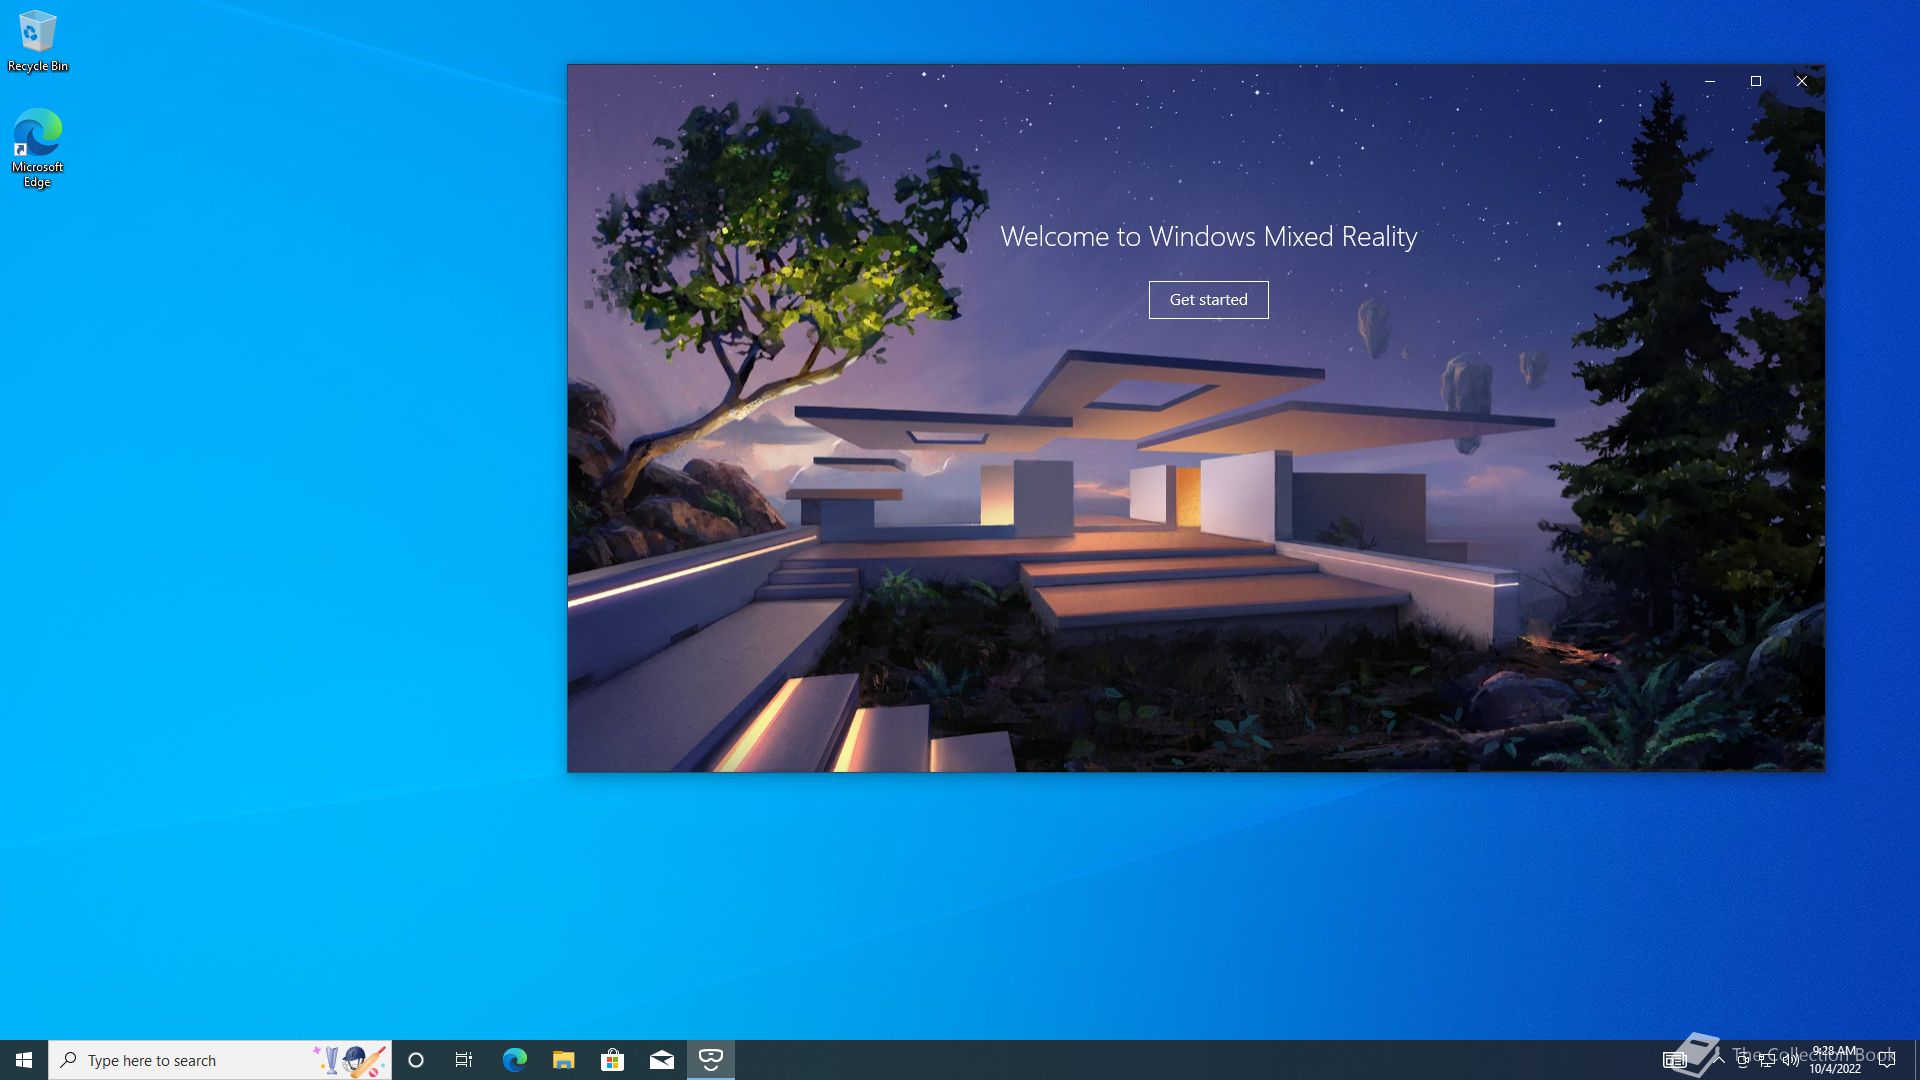1920x1080 pixels.
Task: Minimize the Mixed Reality Portal window
Action: coord(1710,81)
